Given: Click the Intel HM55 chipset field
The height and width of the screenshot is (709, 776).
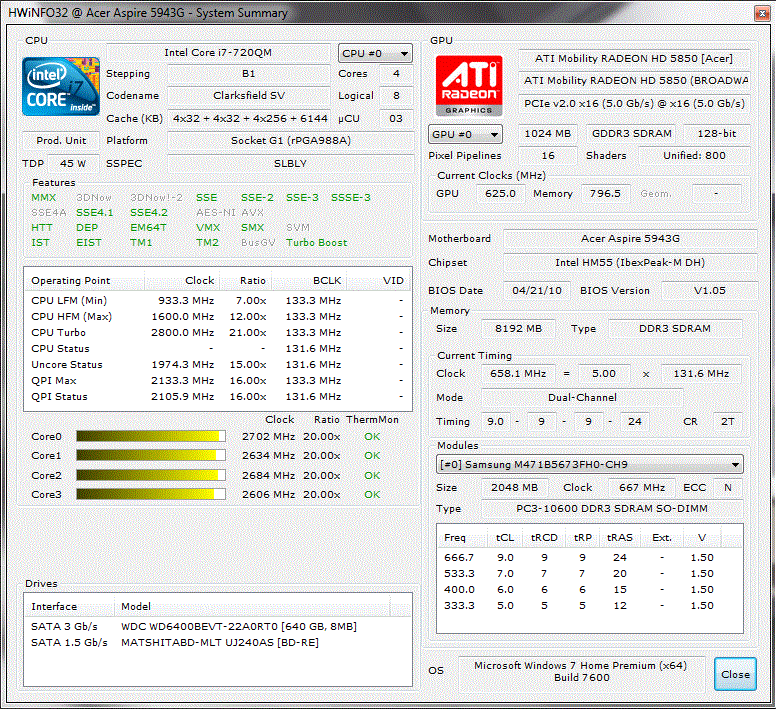Looking at the screenshot, I should tap(630, 262).
